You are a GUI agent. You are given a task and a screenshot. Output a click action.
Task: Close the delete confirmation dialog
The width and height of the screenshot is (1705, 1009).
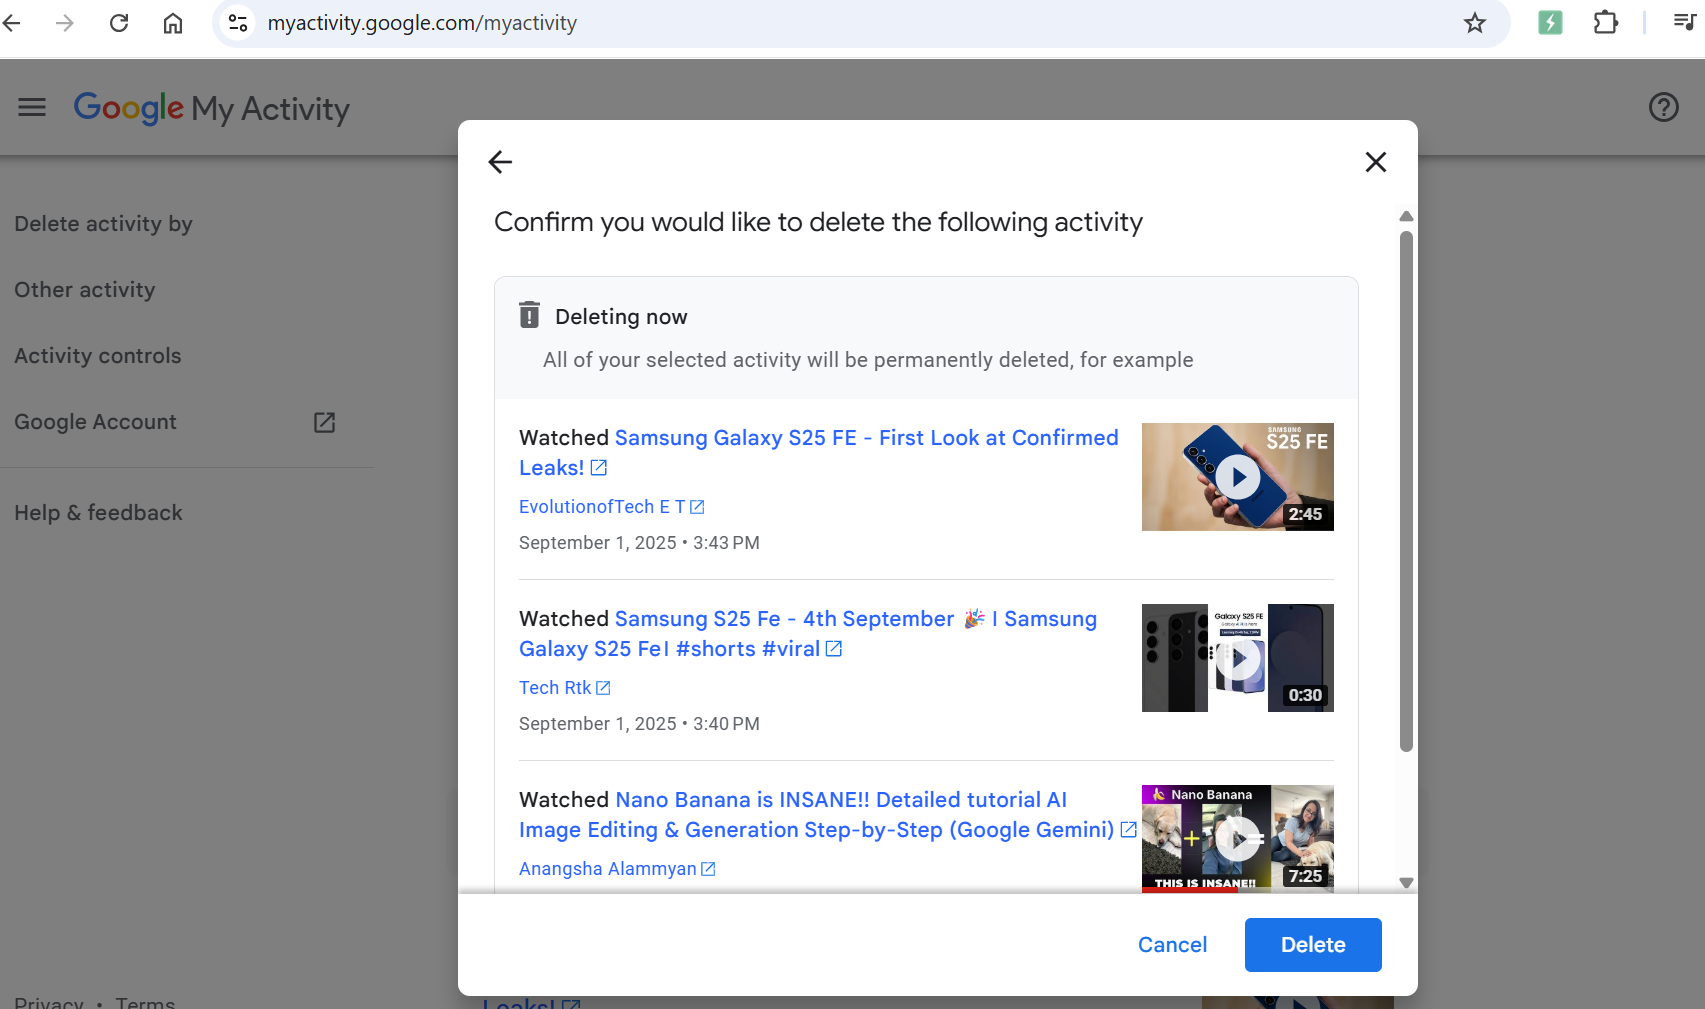1376,162
